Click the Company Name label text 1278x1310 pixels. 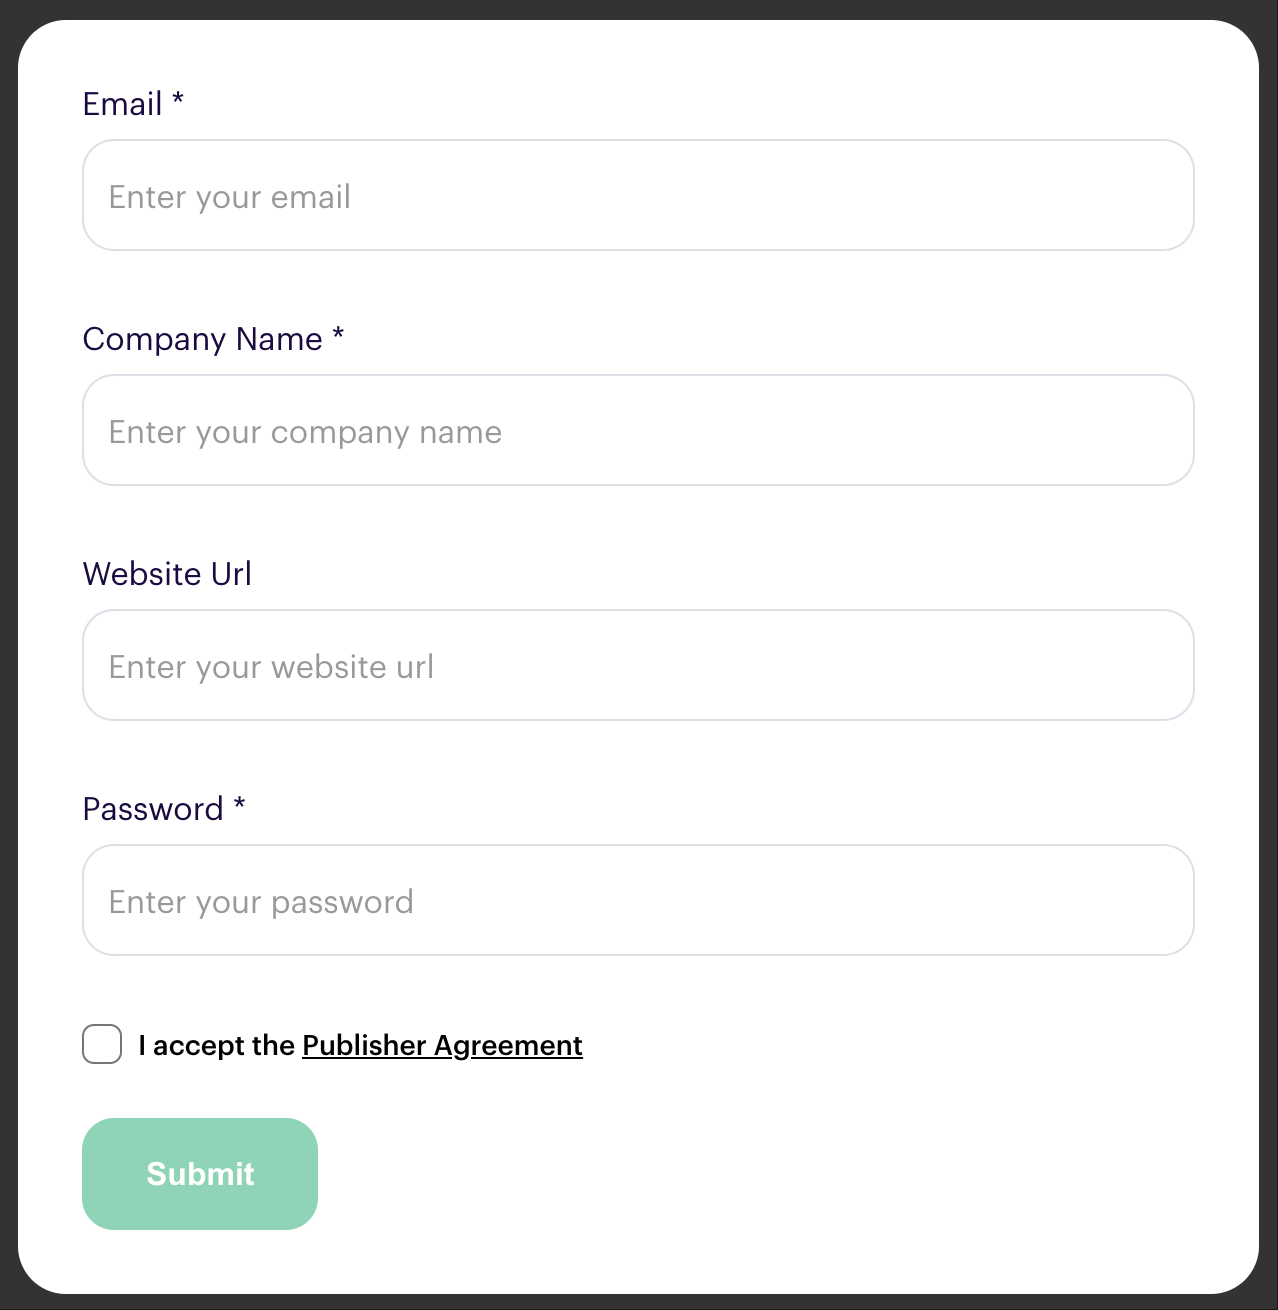tap(202, 339)
